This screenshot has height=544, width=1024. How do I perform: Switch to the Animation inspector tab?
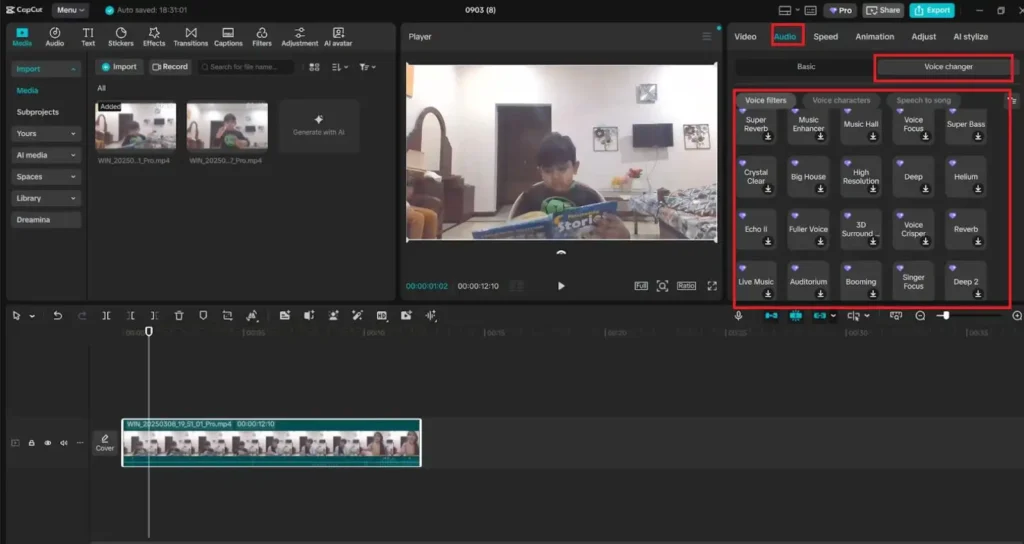tap(874, 37)
